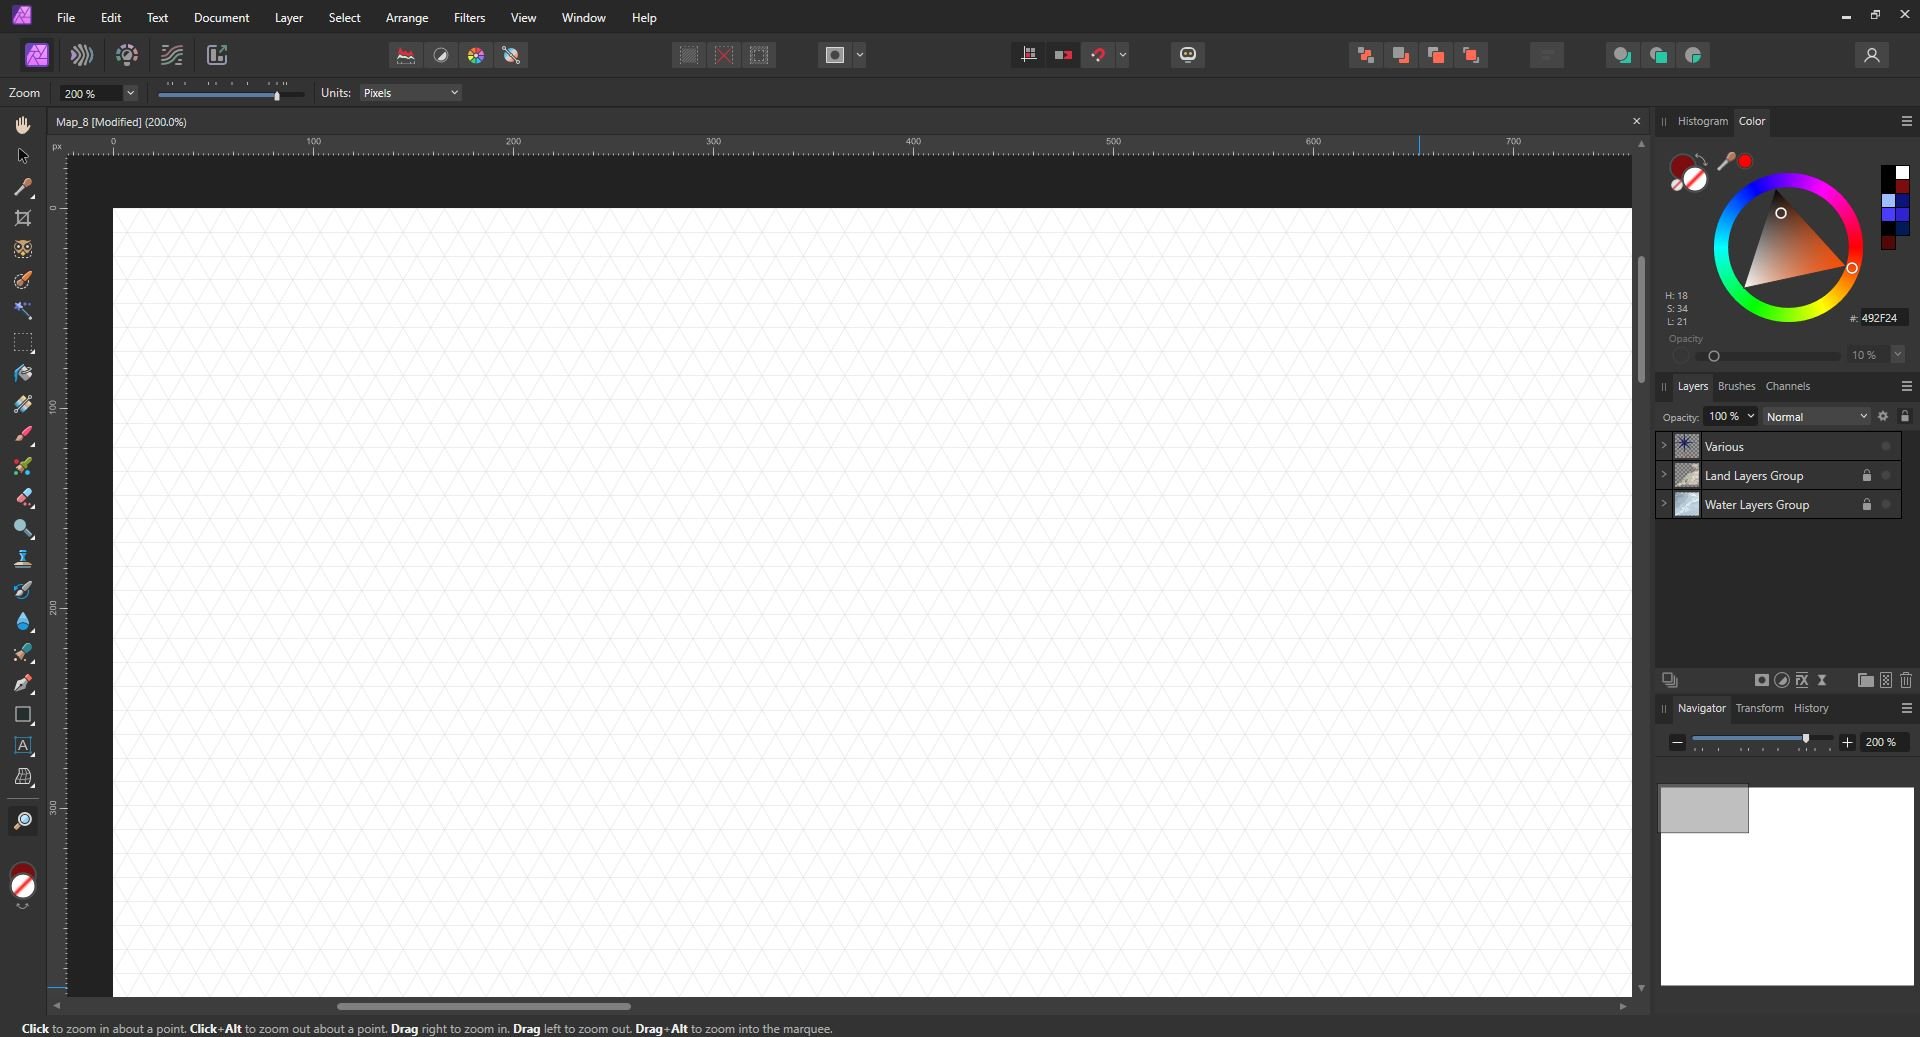Image resolution: width=1920 pixels, height=1037 pixels.
Task: Select the View hand tool
Action: point(23,124)
